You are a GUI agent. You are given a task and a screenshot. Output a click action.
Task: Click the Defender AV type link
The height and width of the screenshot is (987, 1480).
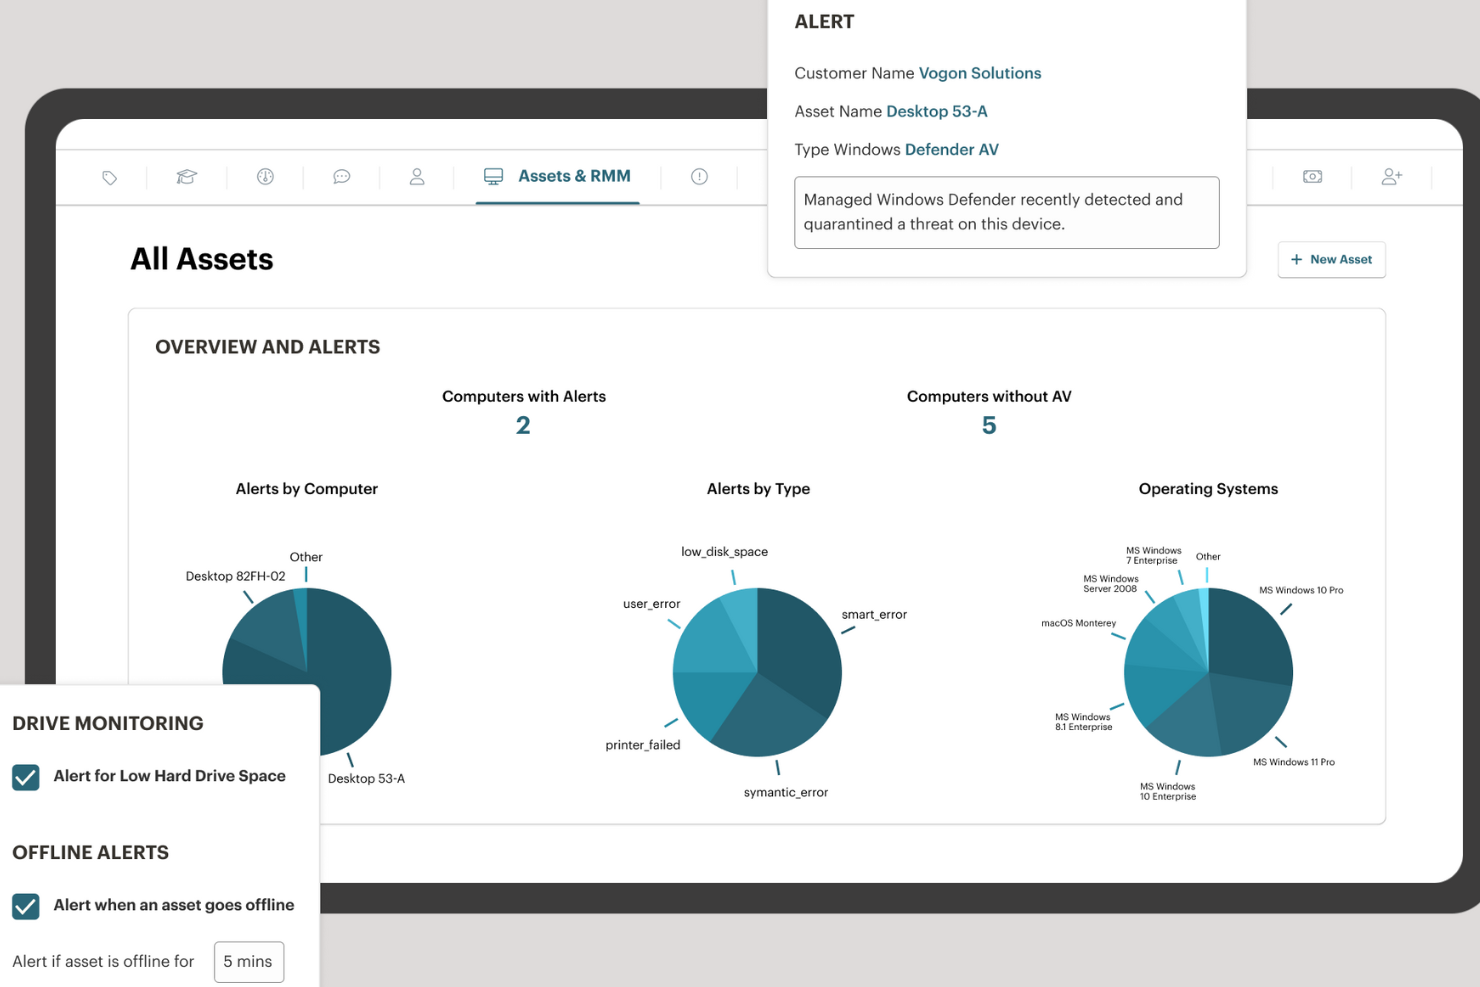[951, 149]
